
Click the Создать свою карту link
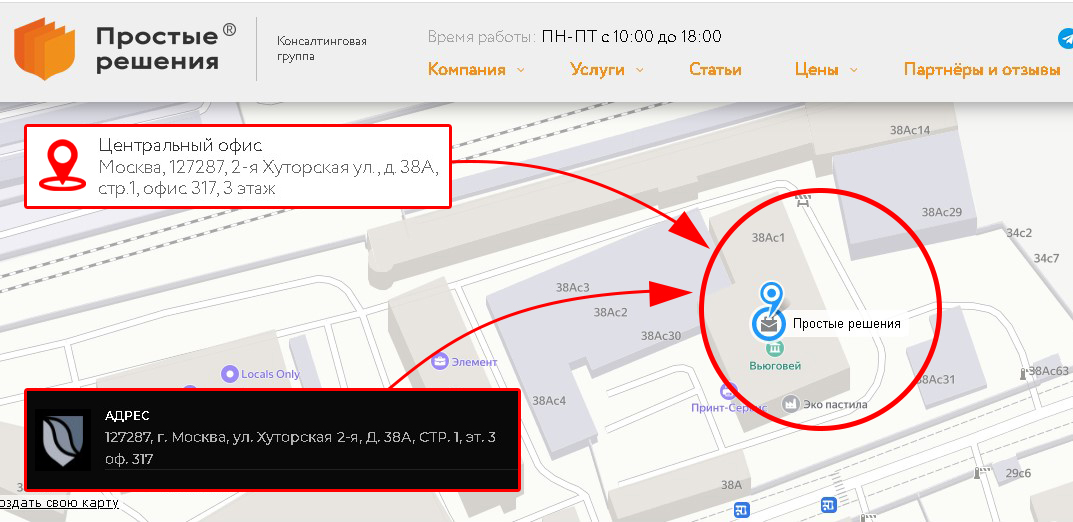59,503
